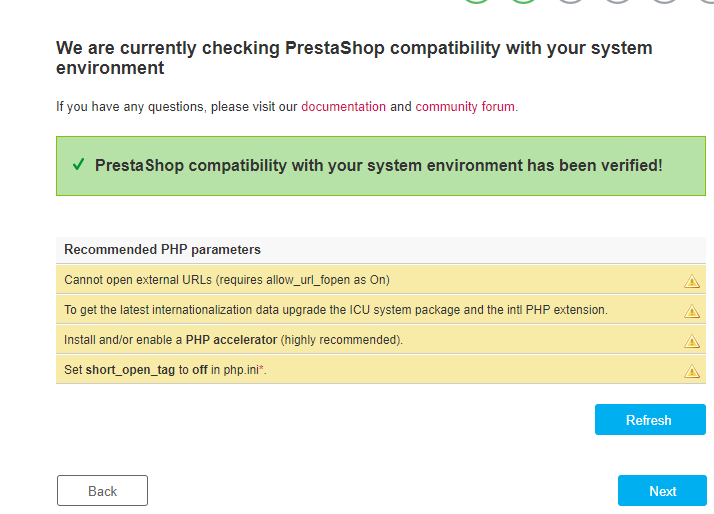Click the bold 'PHP accelerator' text
Screen dimensions: 714x514
click(x=231, y=340)
